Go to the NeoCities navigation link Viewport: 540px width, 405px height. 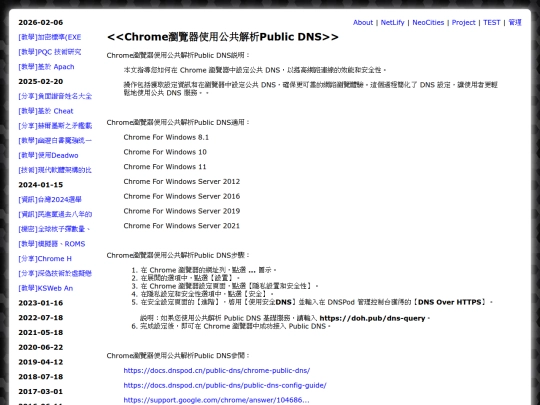[x=428, y=22]
